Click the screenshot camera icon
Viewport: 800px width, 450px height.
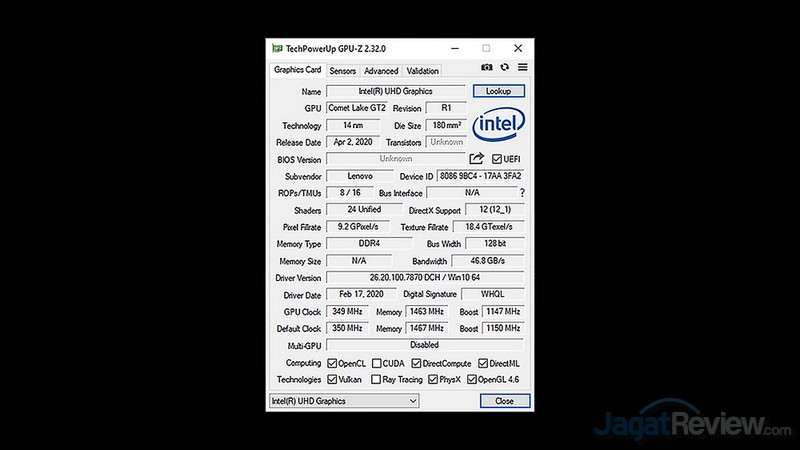click(487, 68)
